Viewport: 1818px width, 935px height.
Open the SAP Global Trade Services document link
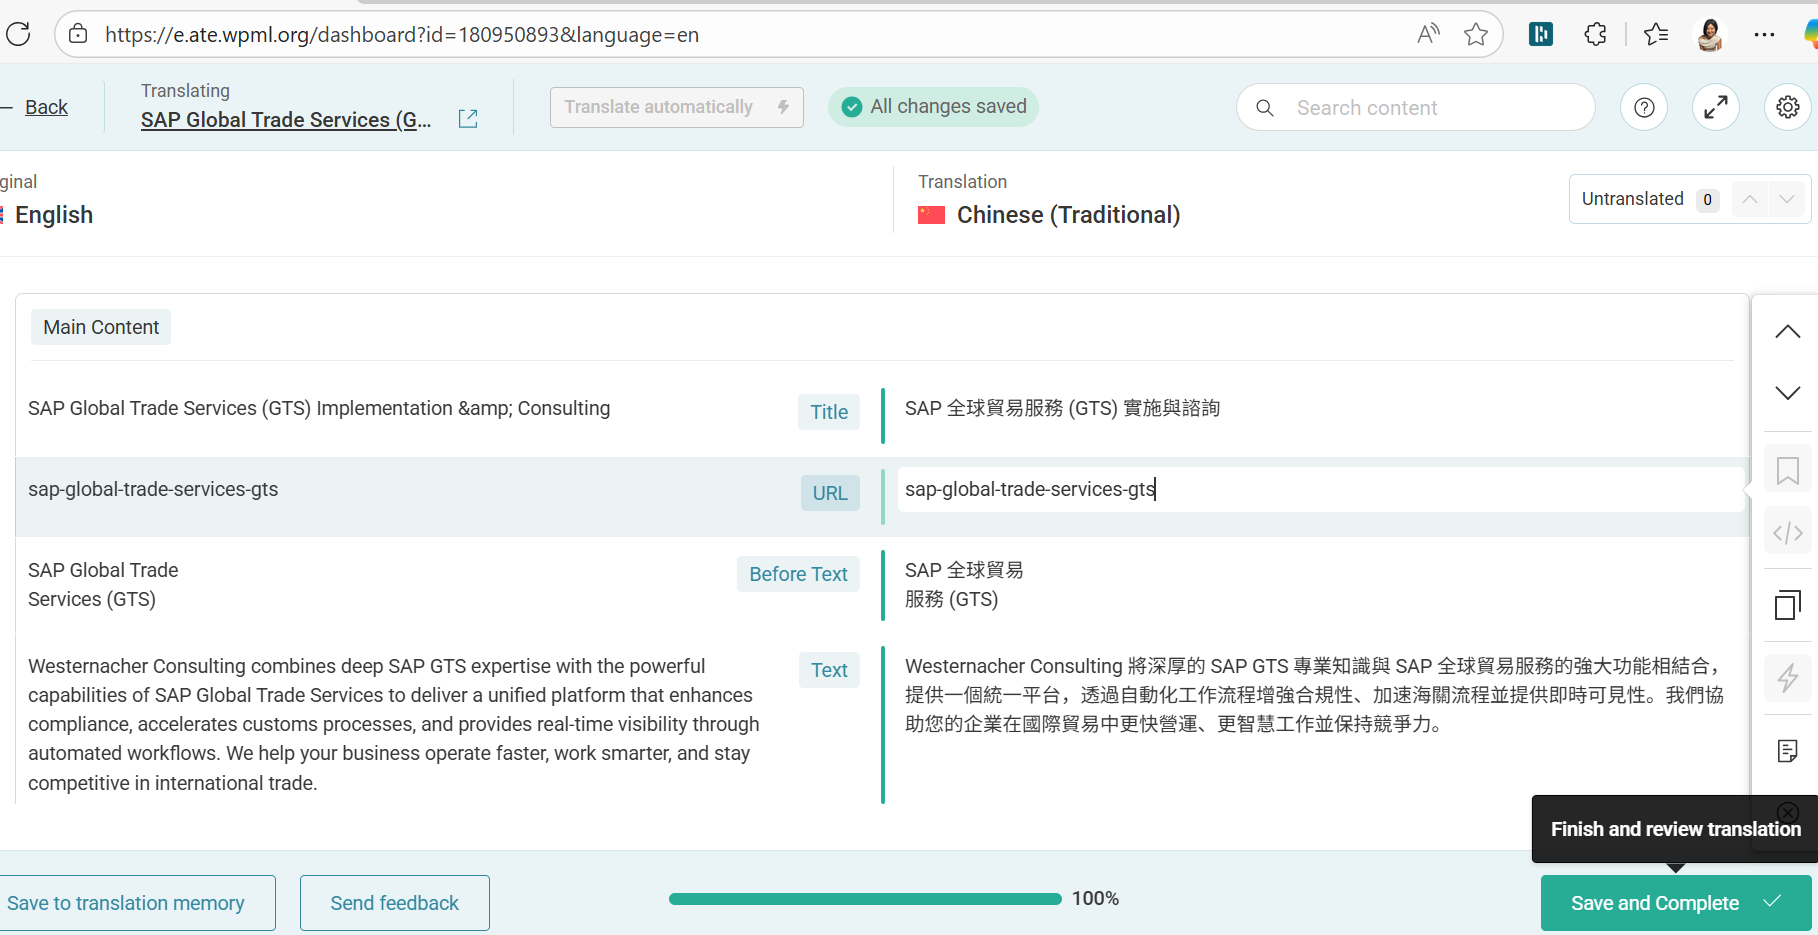pyautogui.click(x=286, y=120)
